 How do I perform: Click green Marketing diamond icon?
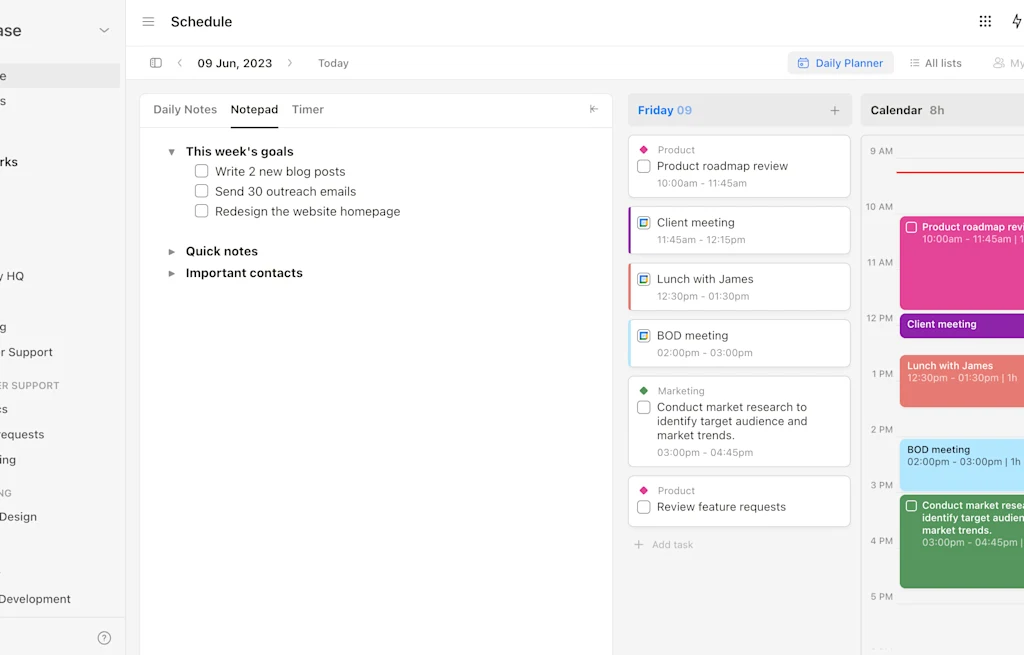point(643,391)
